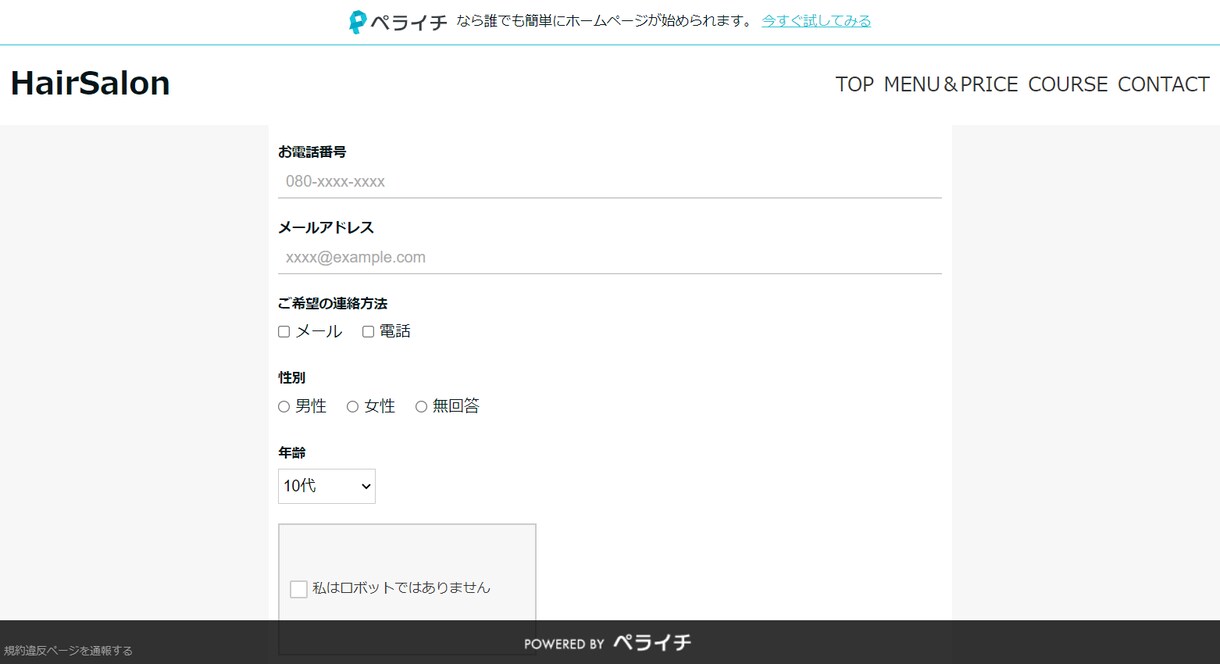Select the 無回答 radio button
Viewport: 1220px width, 664px height.
tap(421, 407)
